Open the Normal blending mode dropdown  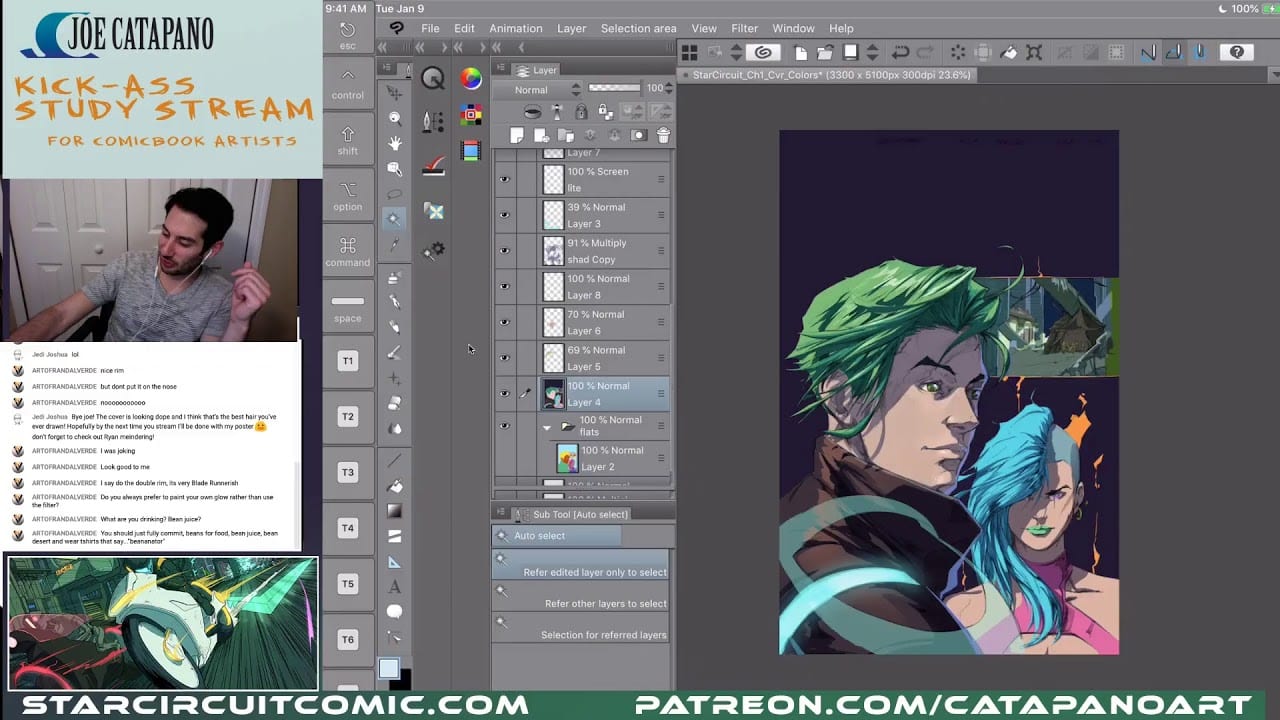(x=546, y=90)
